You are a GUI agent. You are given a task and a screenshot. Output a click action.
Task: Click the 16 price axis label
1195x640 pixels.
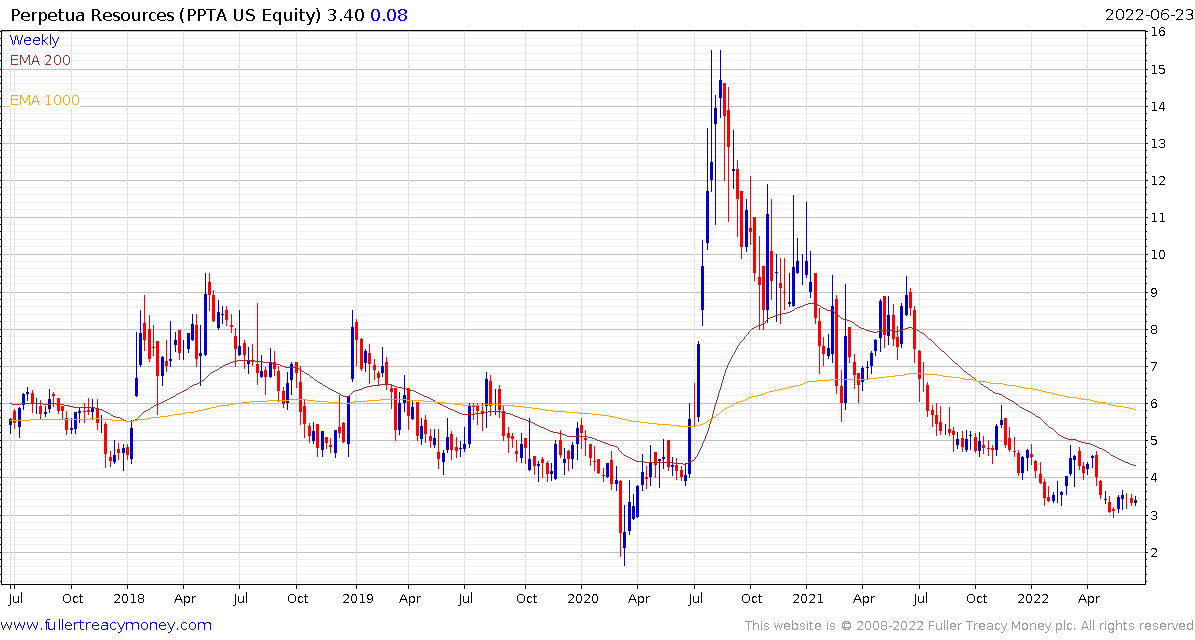coord(1158,32)
